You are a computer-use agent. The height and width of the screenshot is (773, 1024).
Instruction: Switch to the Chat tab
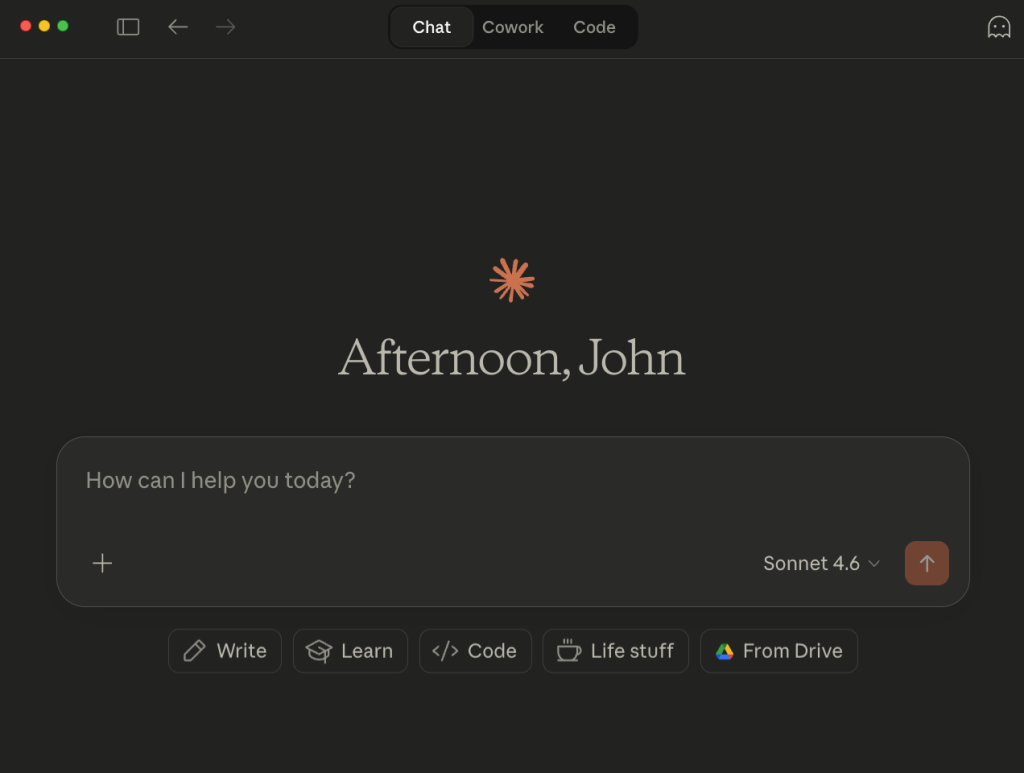[x=431, y=27]
